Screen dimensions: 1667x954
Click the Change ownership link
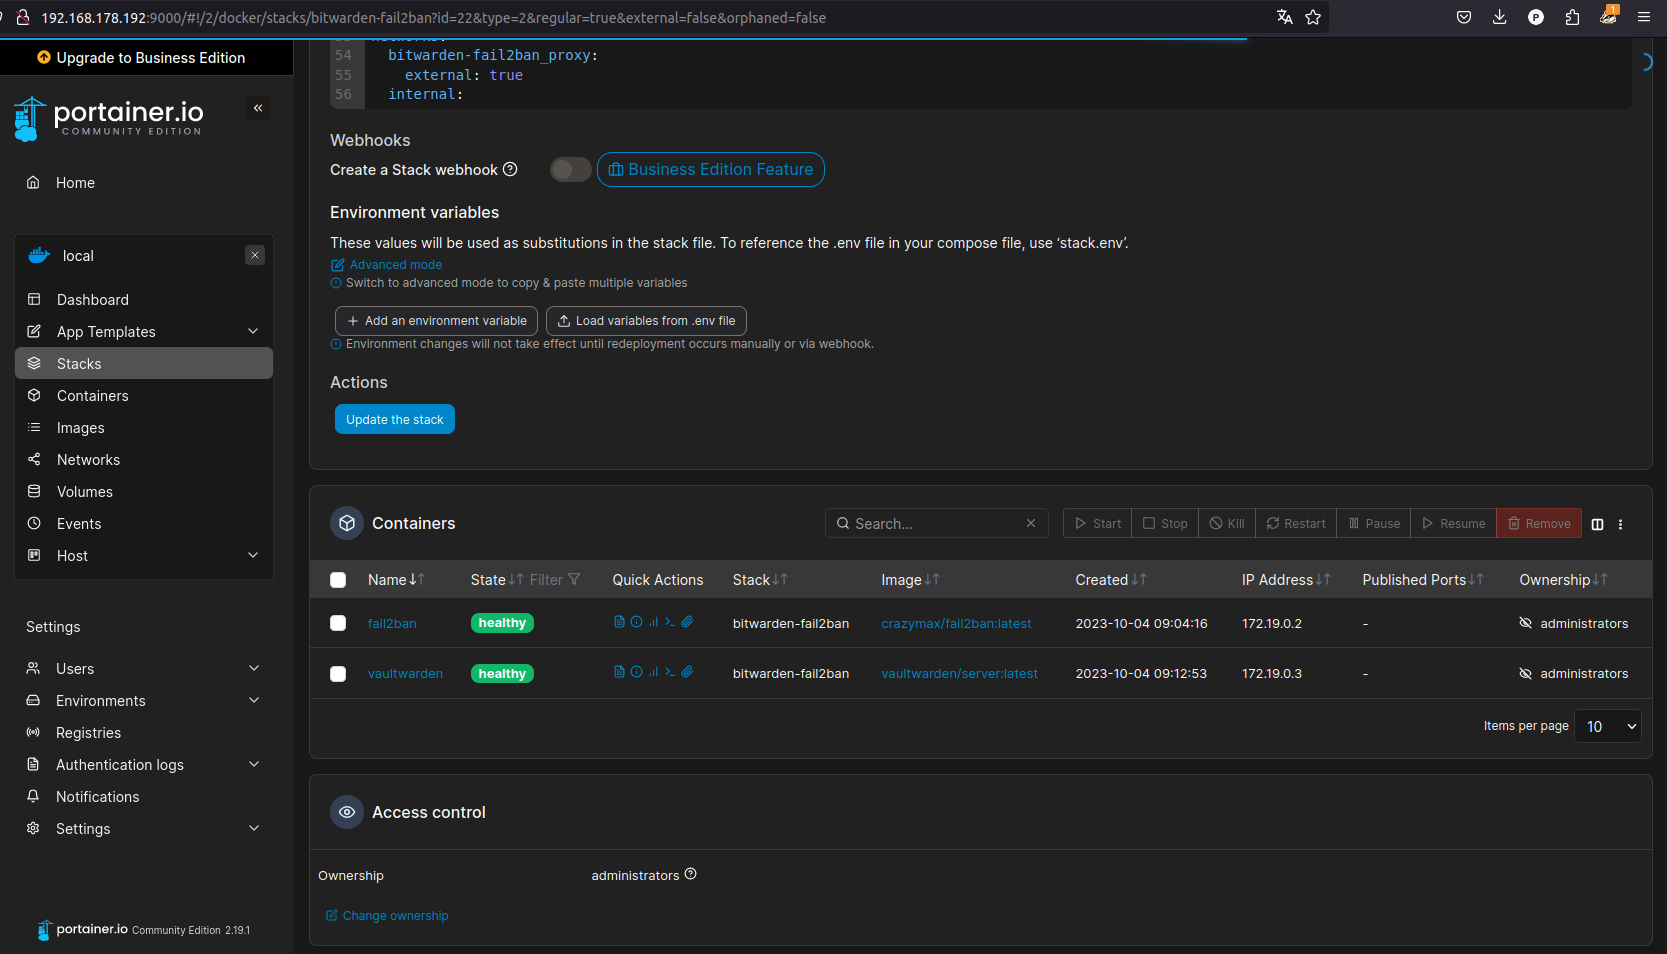[395, 916]
